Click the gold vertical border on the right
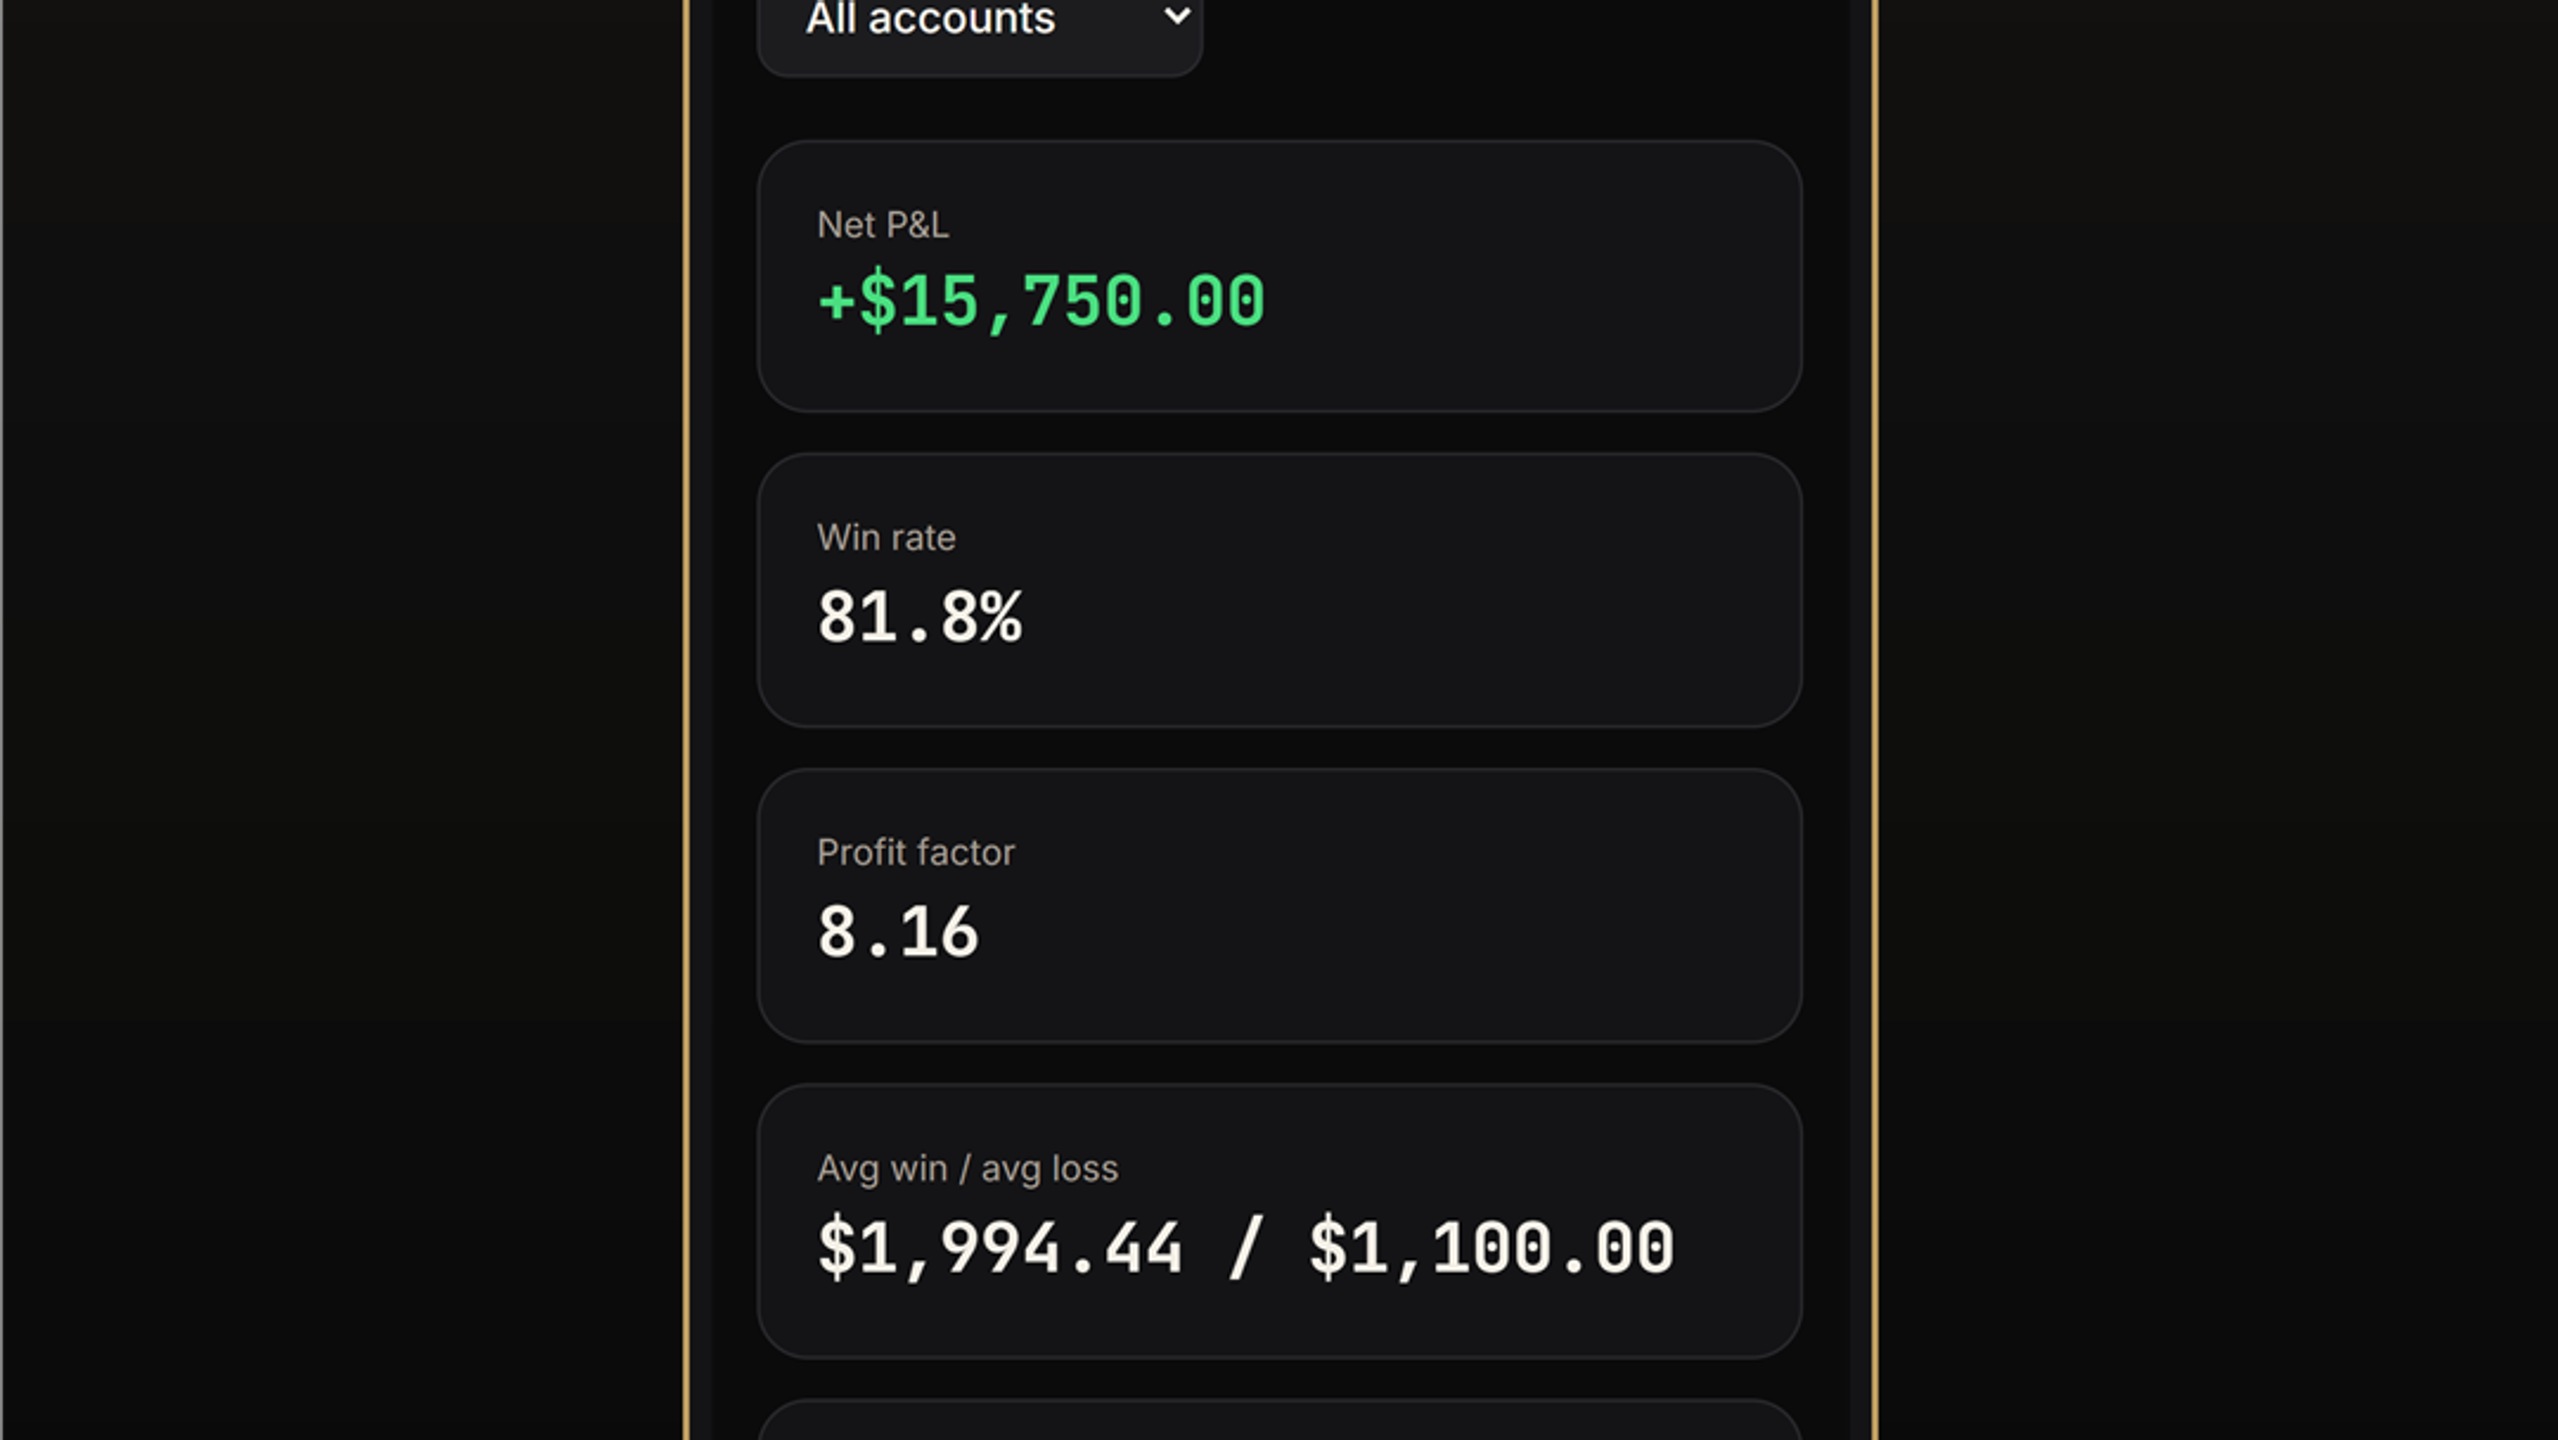The height and width of the screenshot is (1440, 2558). [1874, 720]
